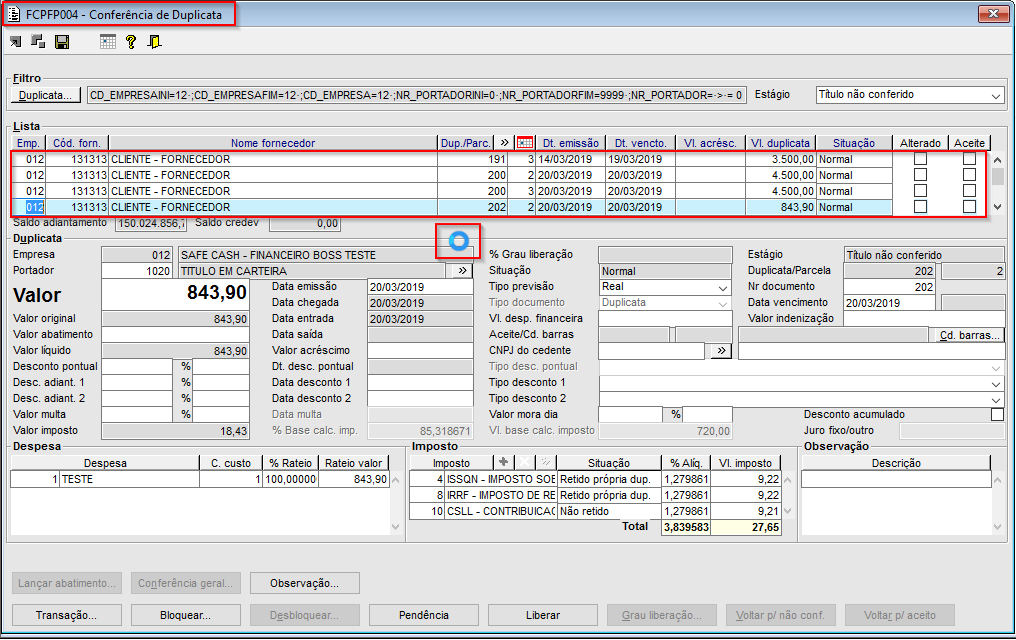Click the red calendar icon in list header
The width and height of the screenshot is (1016, 640).
point(525,143)
